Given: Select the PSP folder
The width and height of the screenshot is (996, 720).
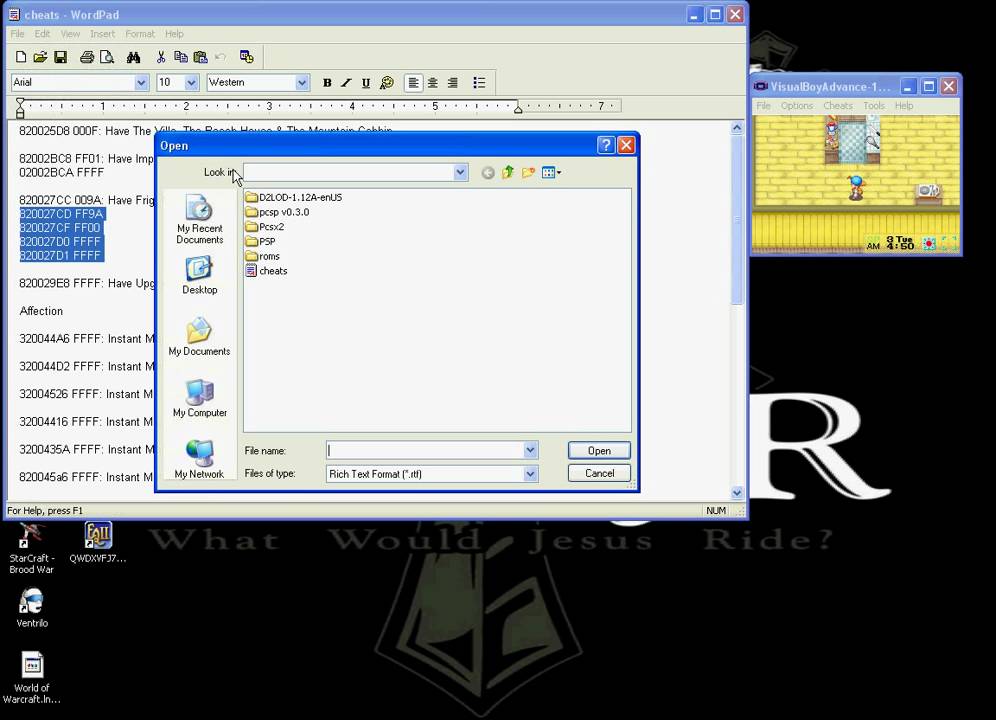Looking at the screenshot, I should (x=260, y=241).
